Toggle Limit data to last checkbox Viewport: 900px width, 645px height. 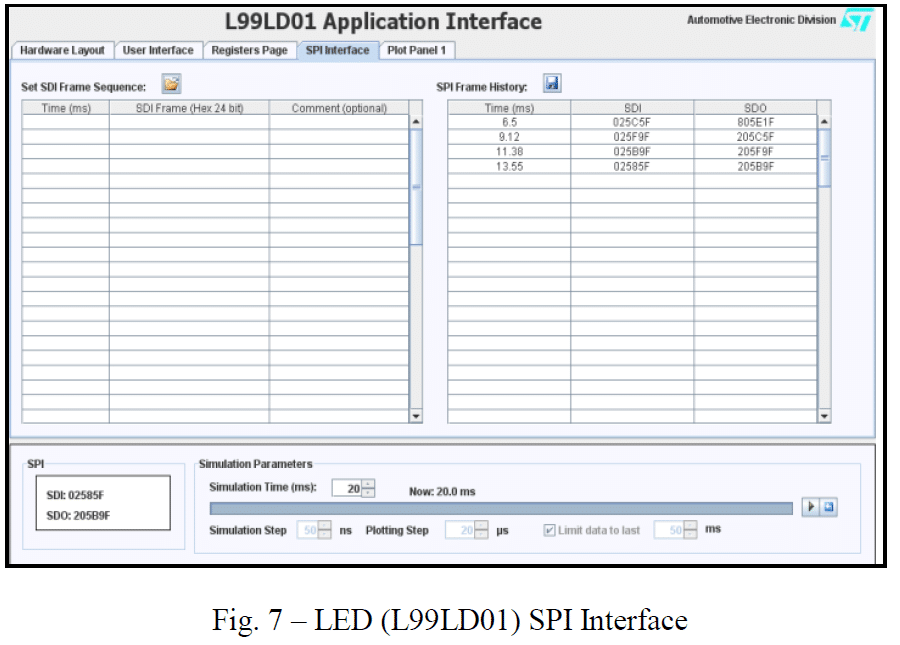pos(550,530)
